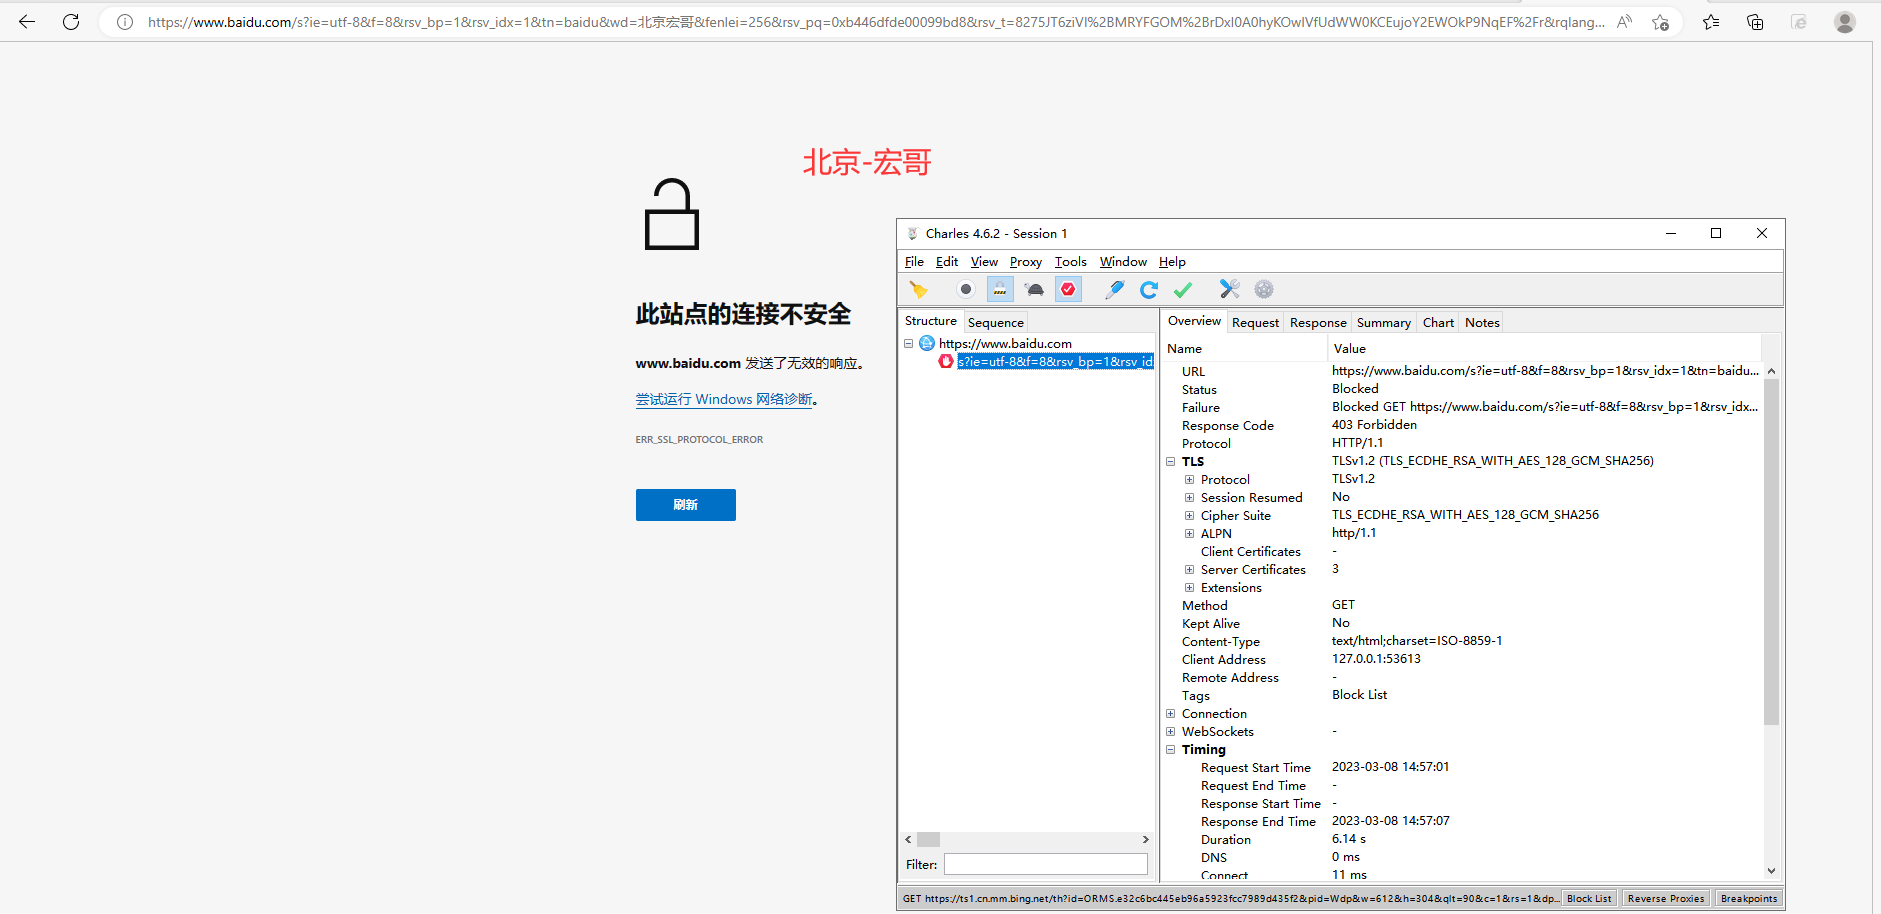1881x914 pixels.
Task: Expand the Cipher Suite row
Action: [x=1190, y=516]
